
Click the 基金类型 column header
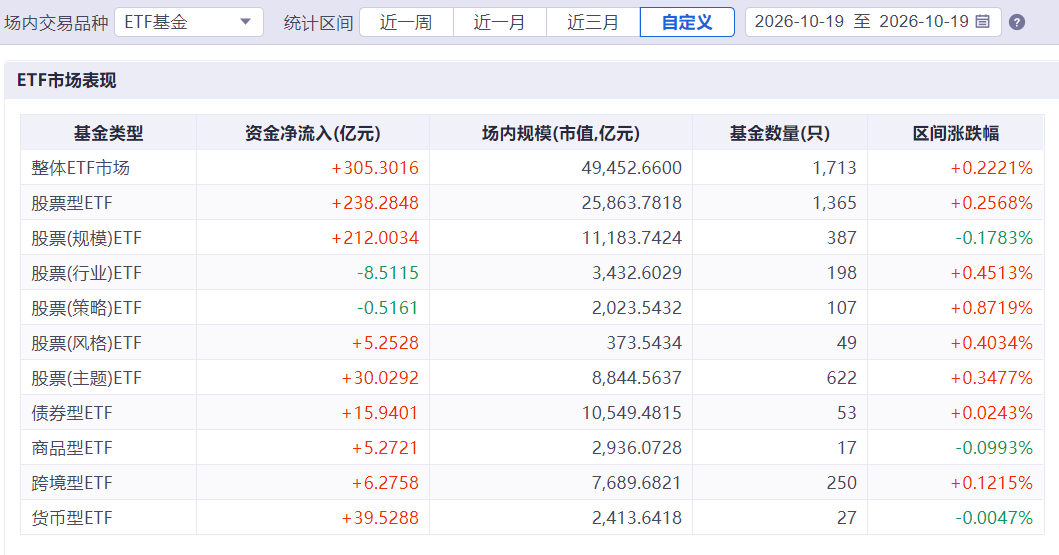tap(109, 133)
